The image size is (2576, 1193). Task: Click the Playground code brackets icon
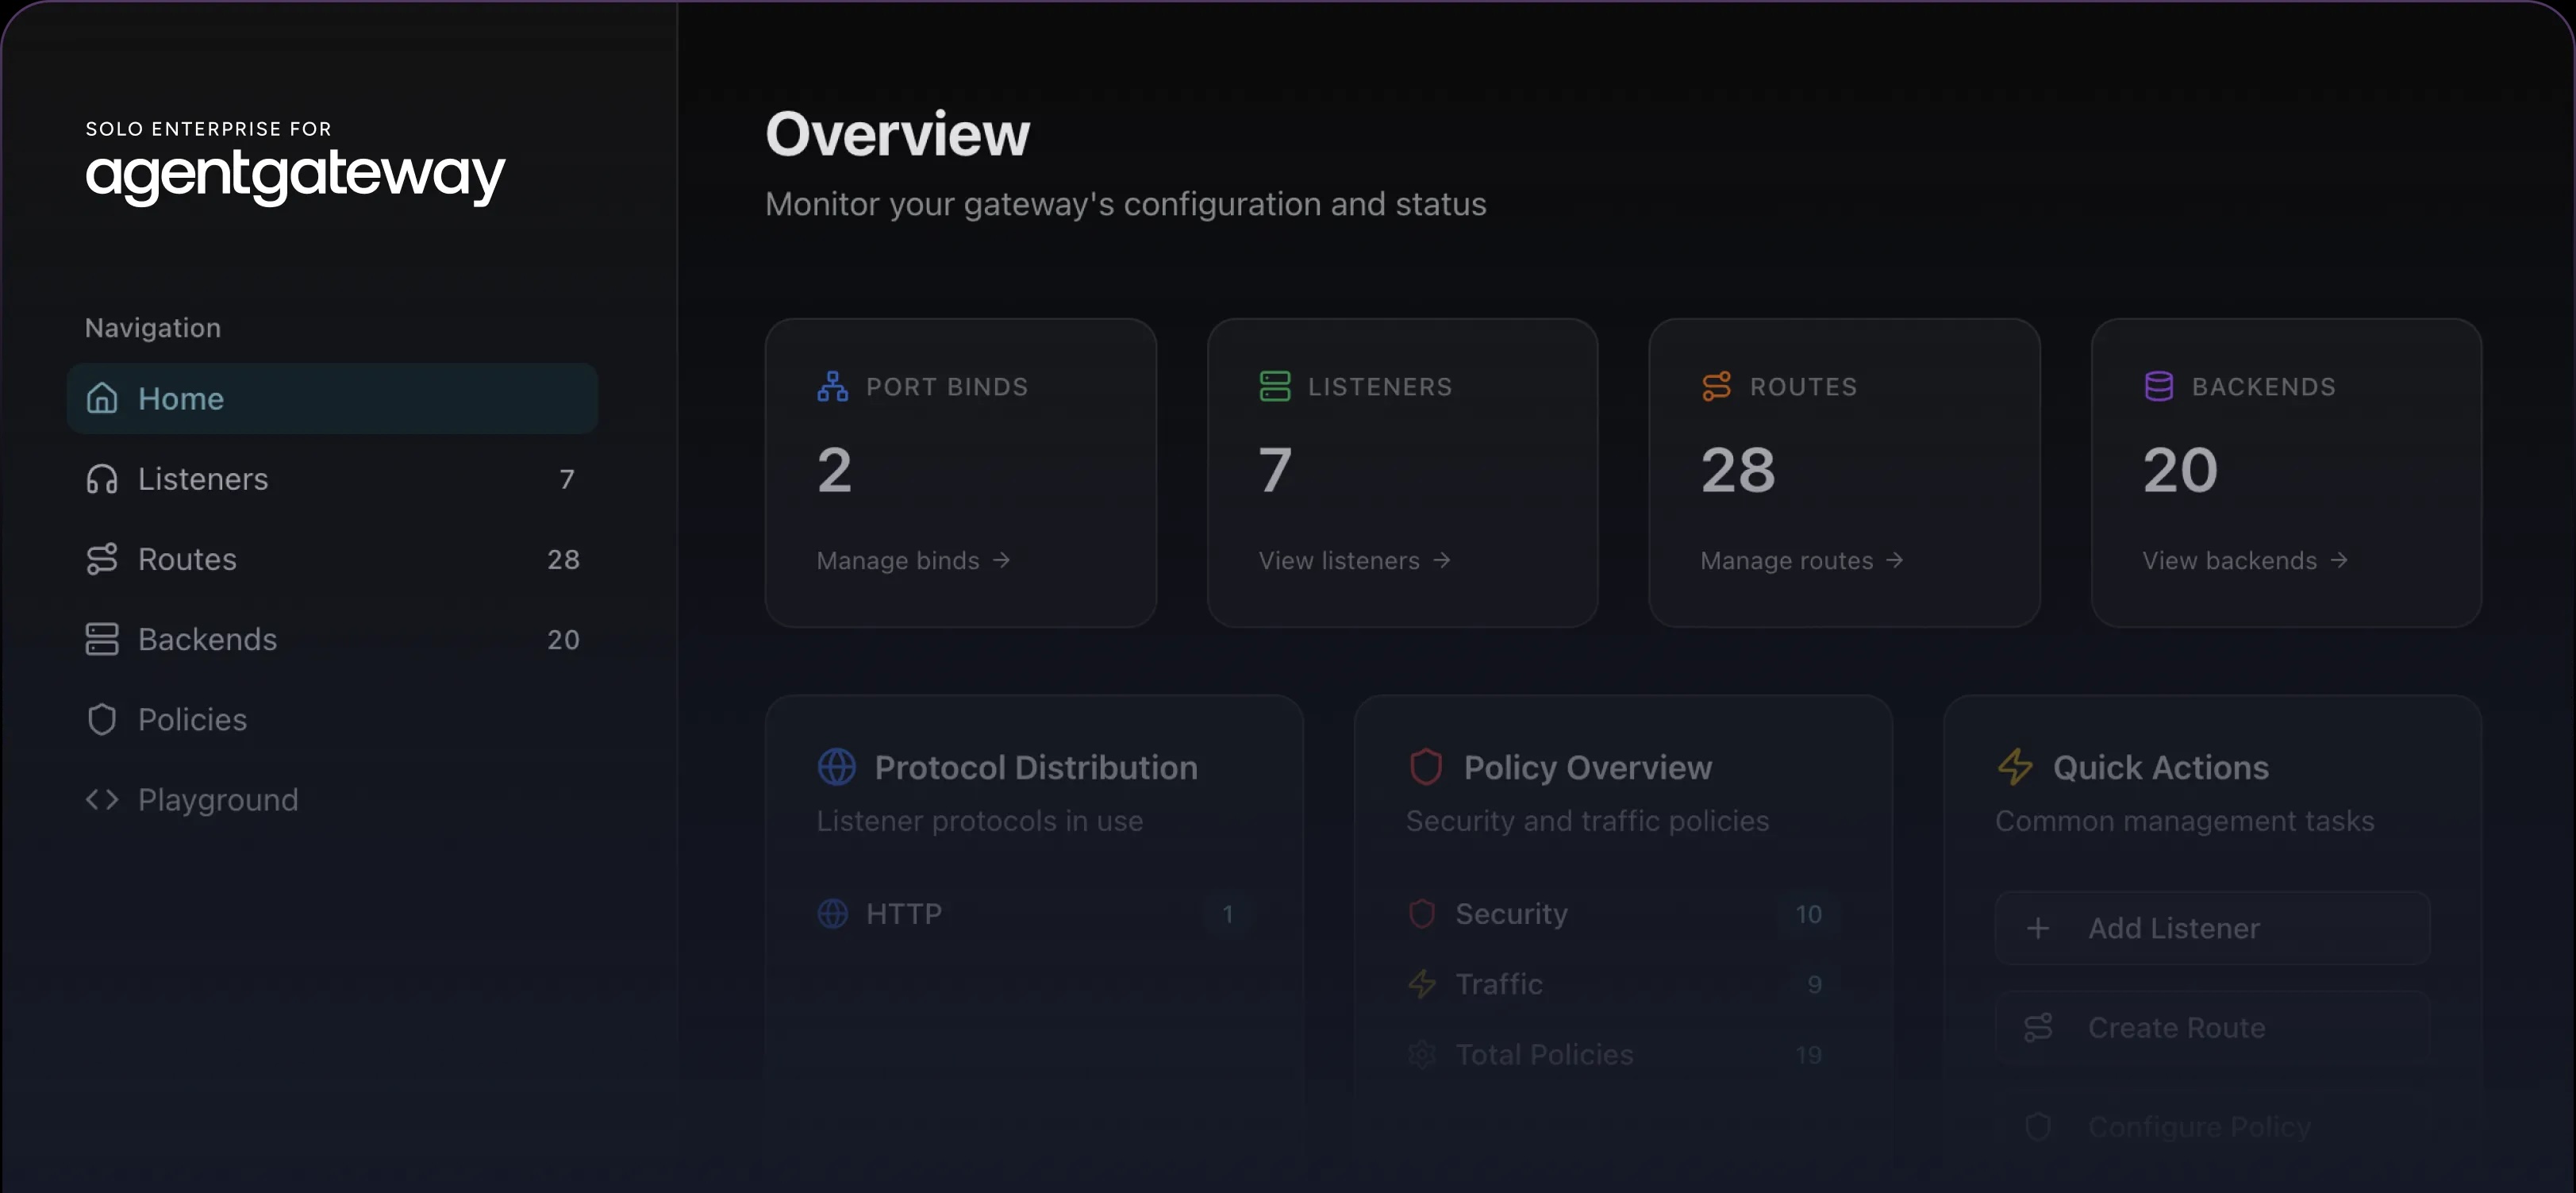click(x=102, y=800)
